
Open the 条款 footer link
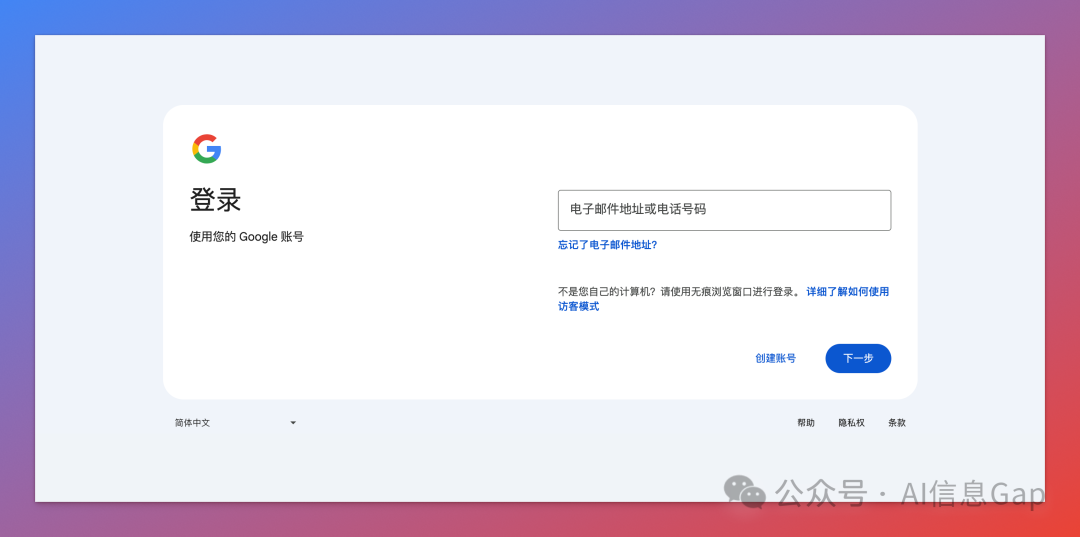point(897,423)
